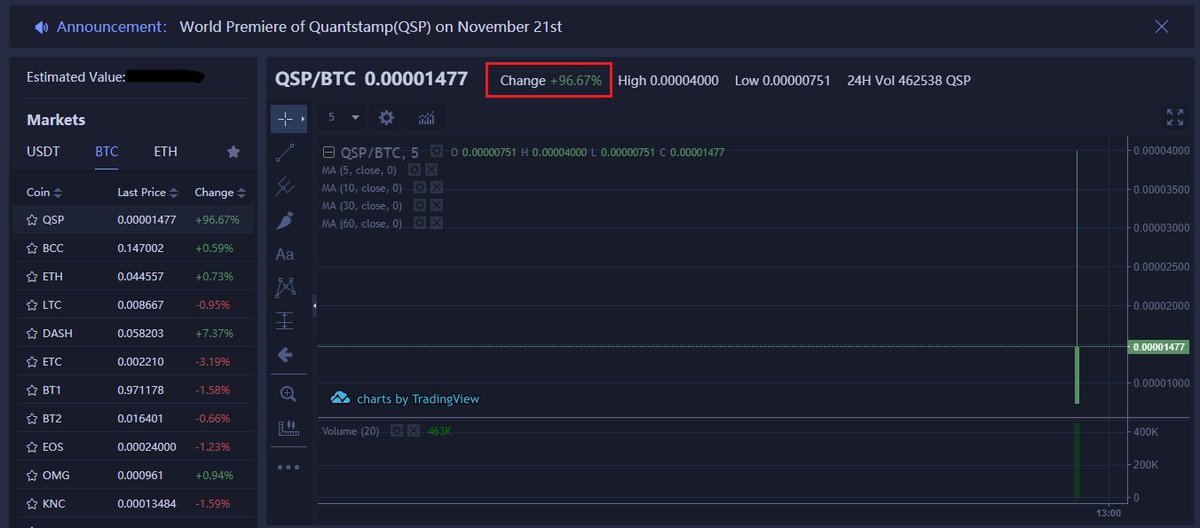Select the measure ruler tool

point(287,428)
